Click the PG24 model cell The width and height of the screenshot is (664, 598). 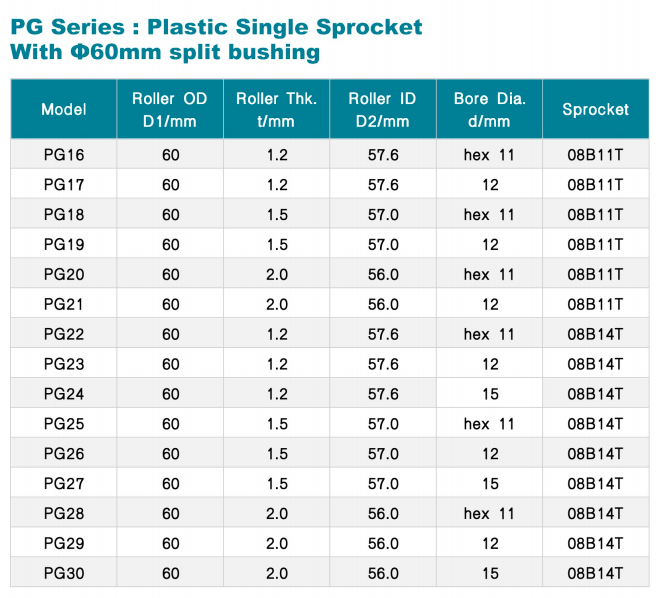click(64, 394)
